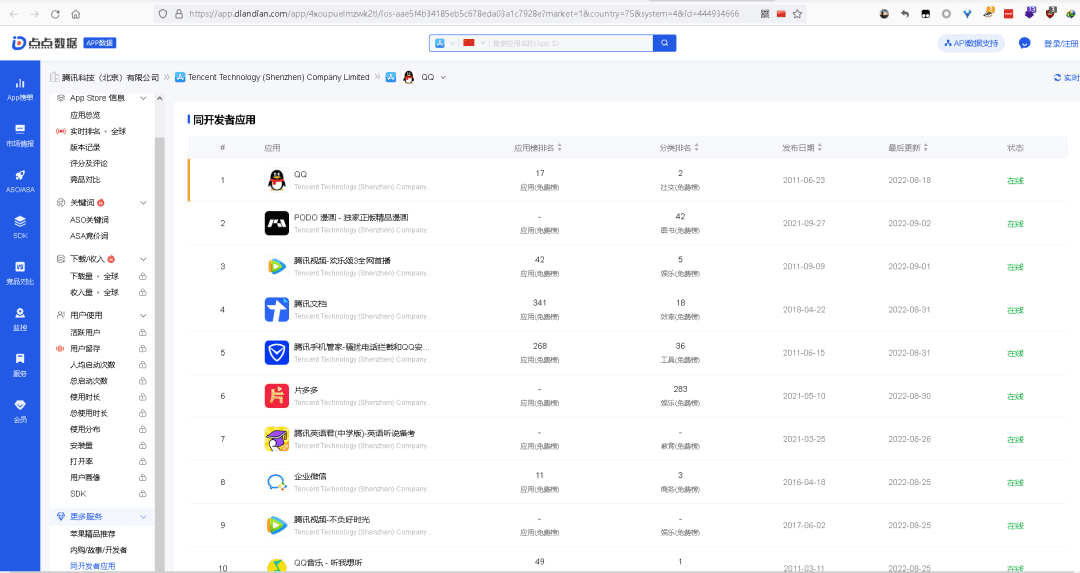Collapse the 用户使用 section
Image resolution: width=1080 pixels, height=573 pixels.
tap(143, 315)
